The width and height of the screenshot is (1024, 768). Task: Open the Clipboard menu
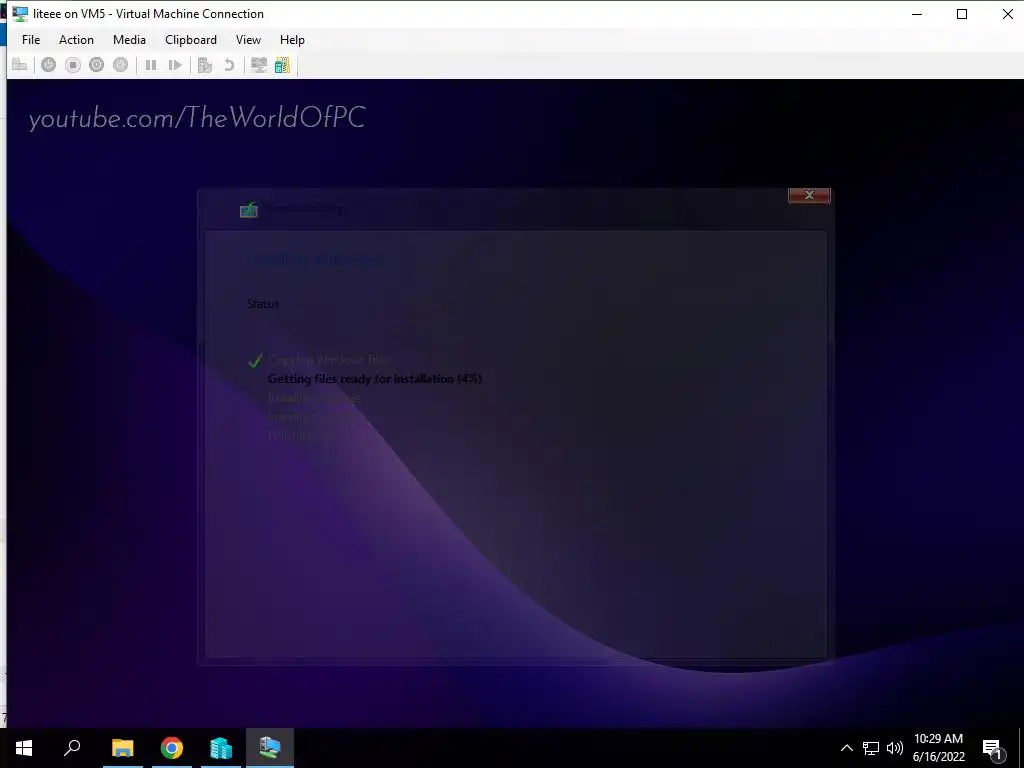[x=191, y=40]
